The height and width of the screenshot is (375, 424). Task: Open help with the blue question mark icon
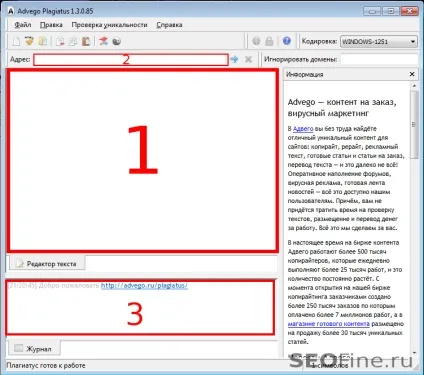pyautogui.click(x=286, y=41)
